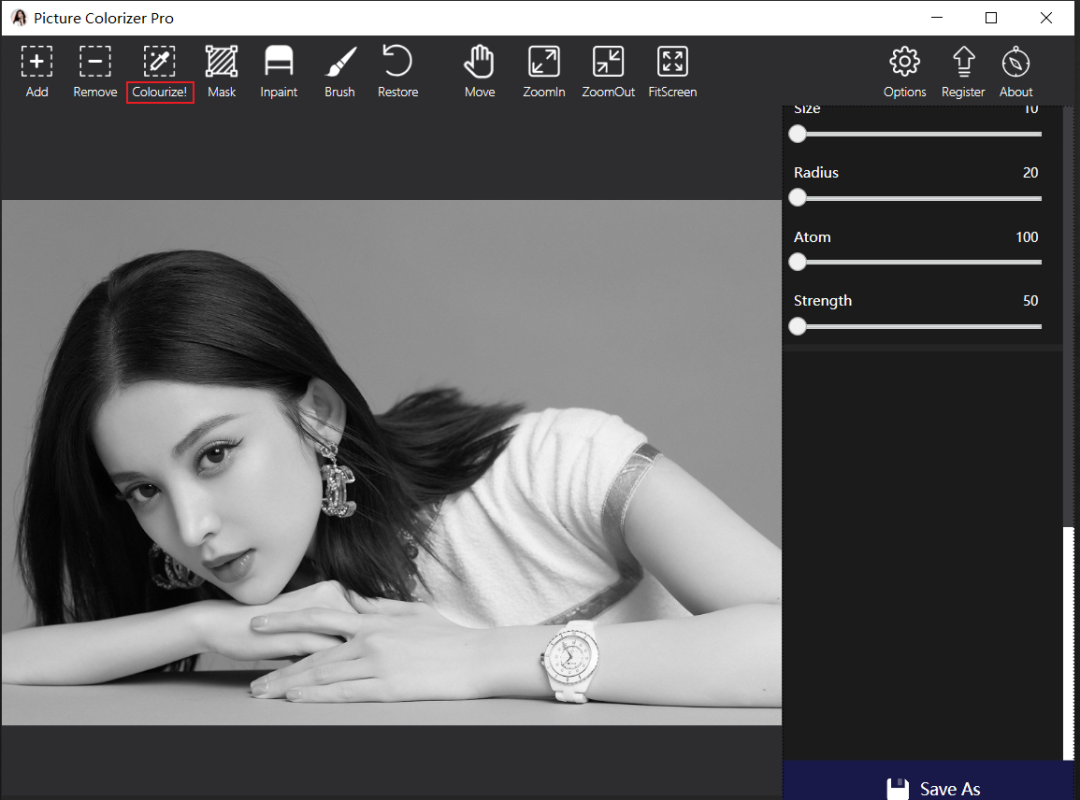Click the Size slider handle

tap(798, 134)
